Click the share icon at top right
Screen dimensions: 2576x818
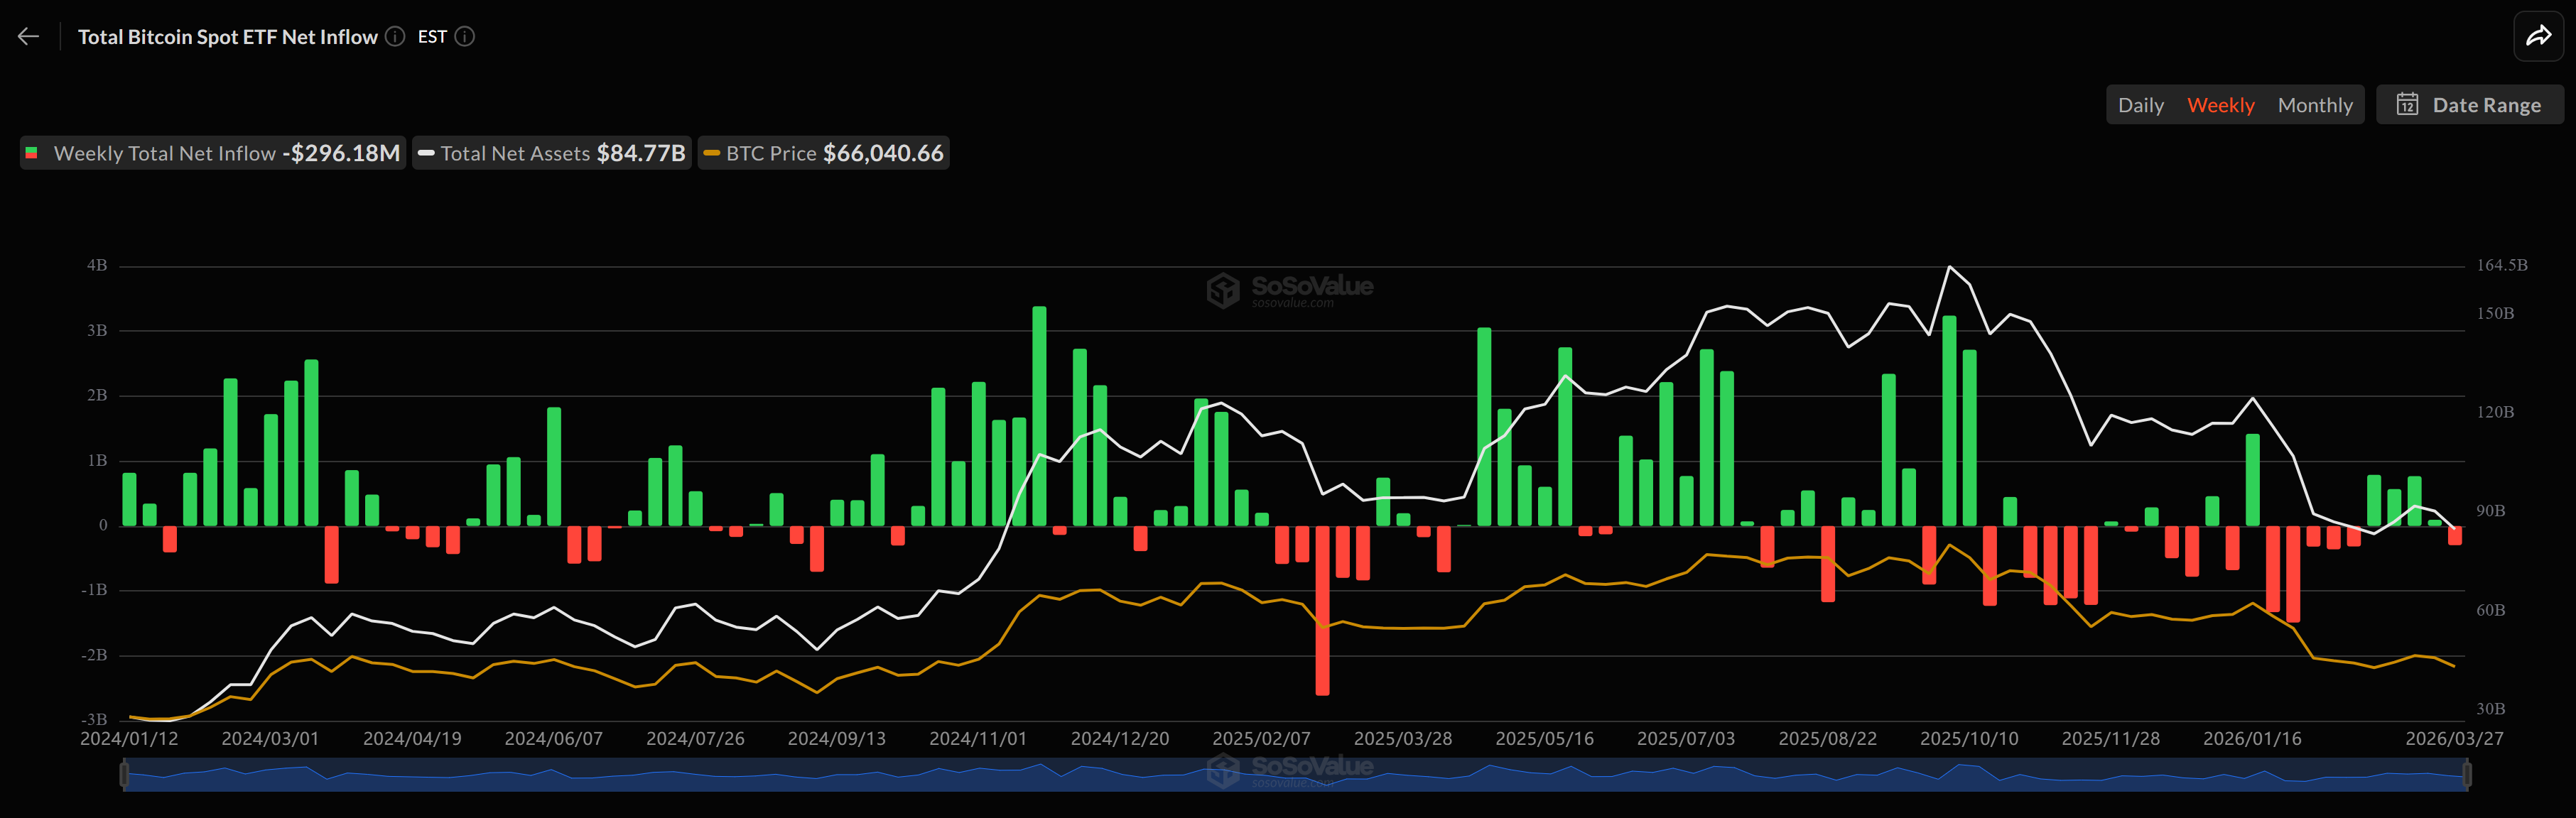click(2539, 36)
